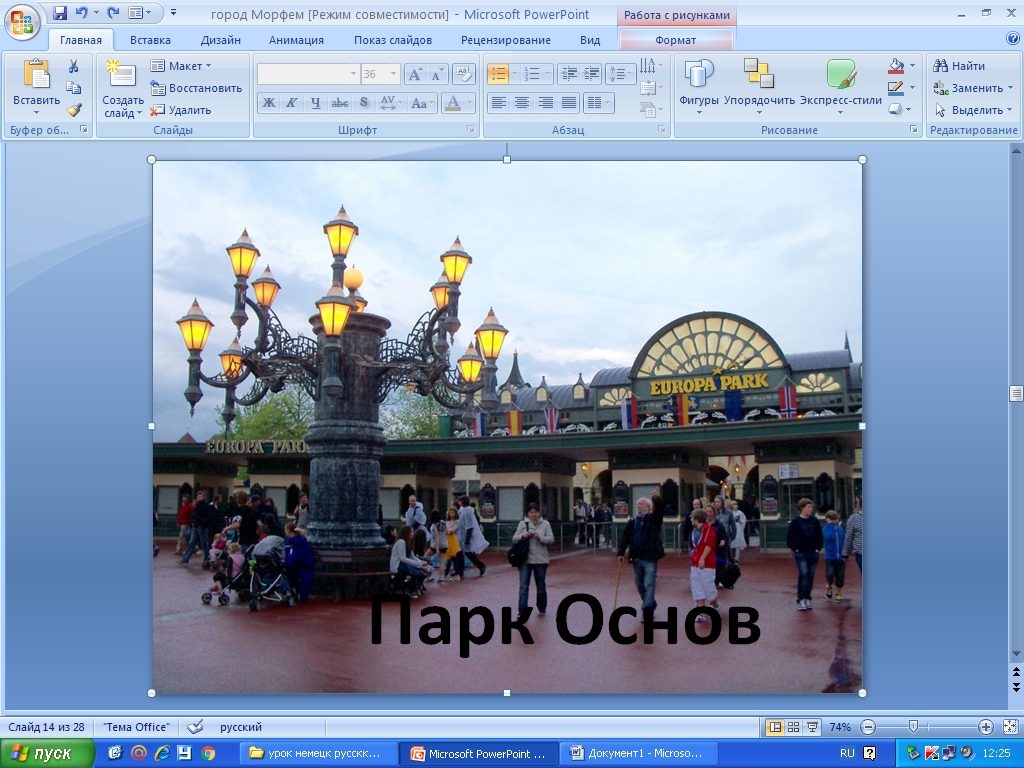Click the Cut scissors icon
Screen dimensions: 1024x768
73,66
